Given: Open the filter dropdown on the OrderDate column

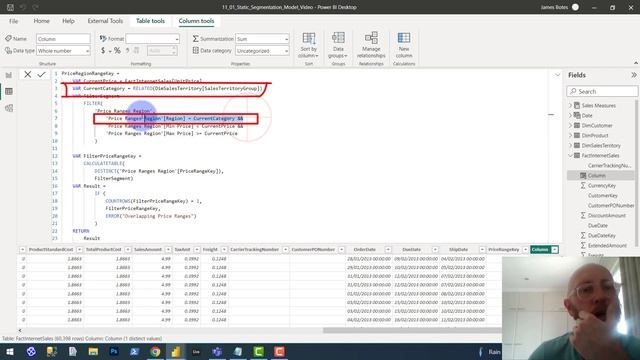Looking at the screenshot, I should (388, 249).
